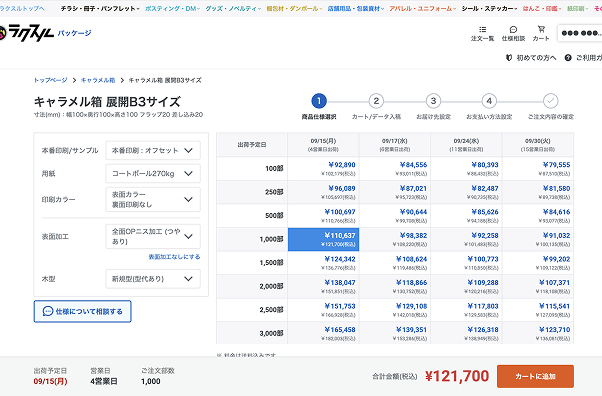
Task: Click ラクスルトップへ link
Action: click(22, 8)
